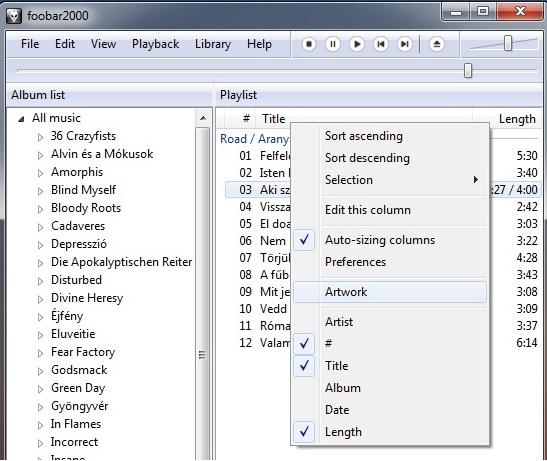
Task: Expand the Disturbed node
Action: (x=40, y=281)
